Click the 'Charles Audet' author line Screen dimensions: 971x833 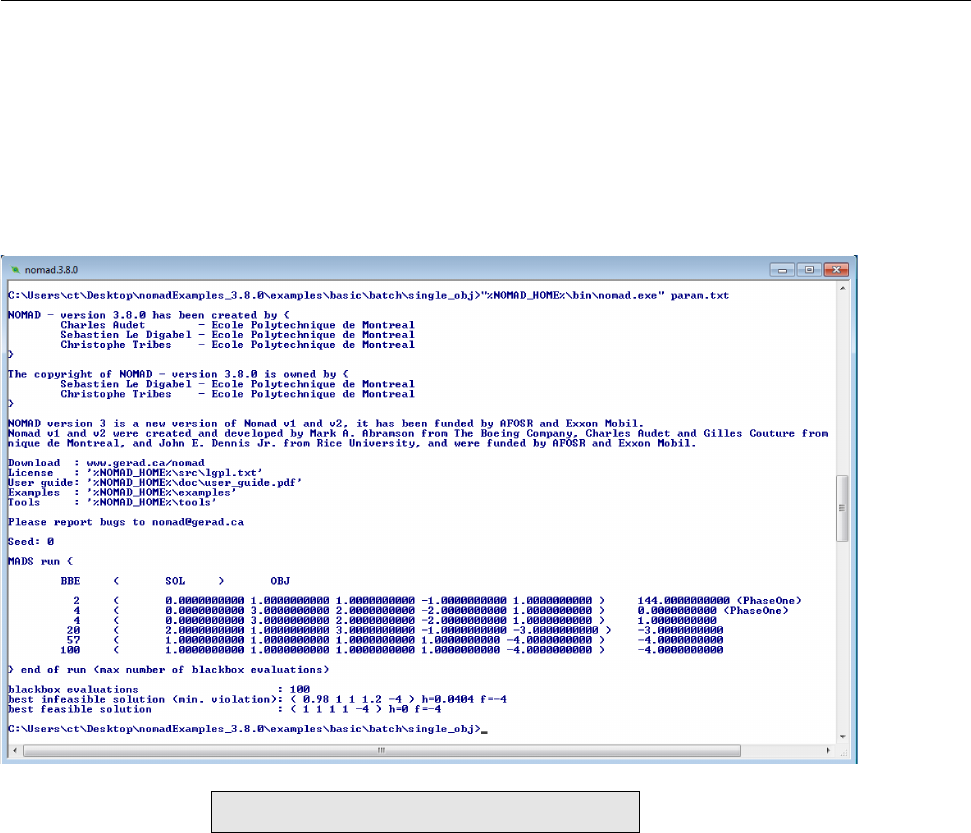[237, 325]
